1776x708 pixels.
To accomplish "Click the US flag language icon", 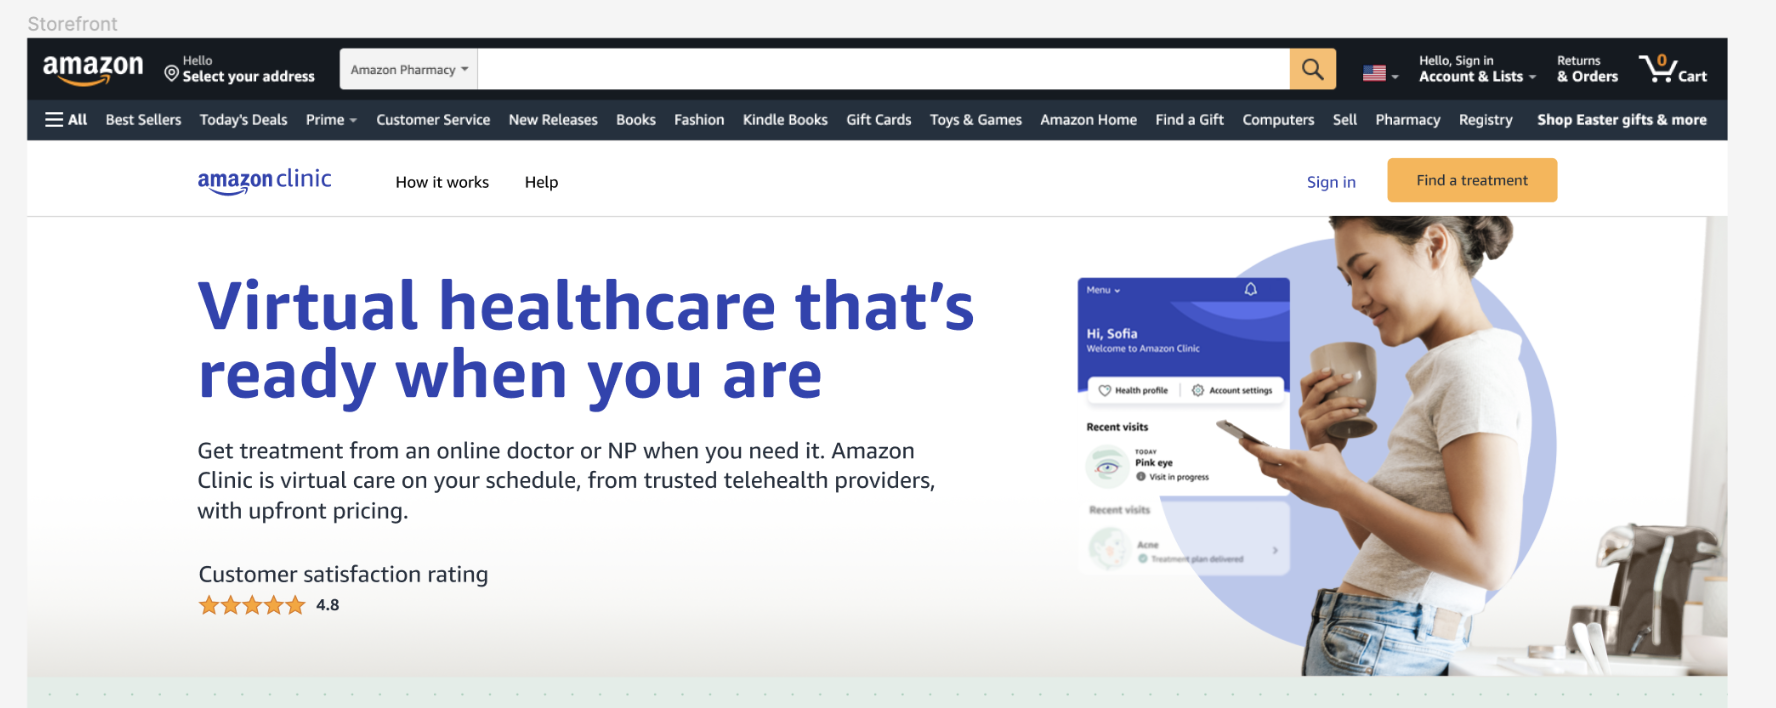I will 1375,73.
